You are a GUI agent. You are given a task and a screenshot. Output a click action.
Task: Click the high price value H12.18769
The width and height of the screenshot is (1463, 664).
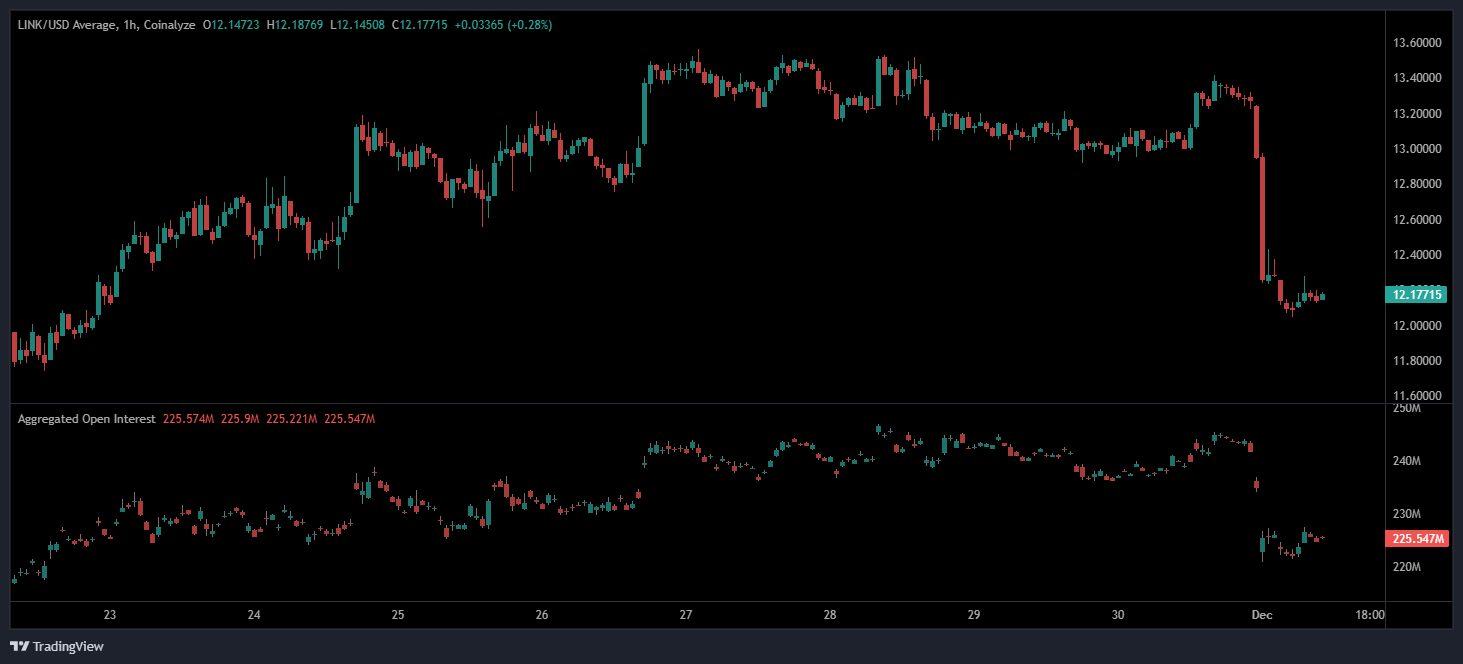click(x=299, y=24)
